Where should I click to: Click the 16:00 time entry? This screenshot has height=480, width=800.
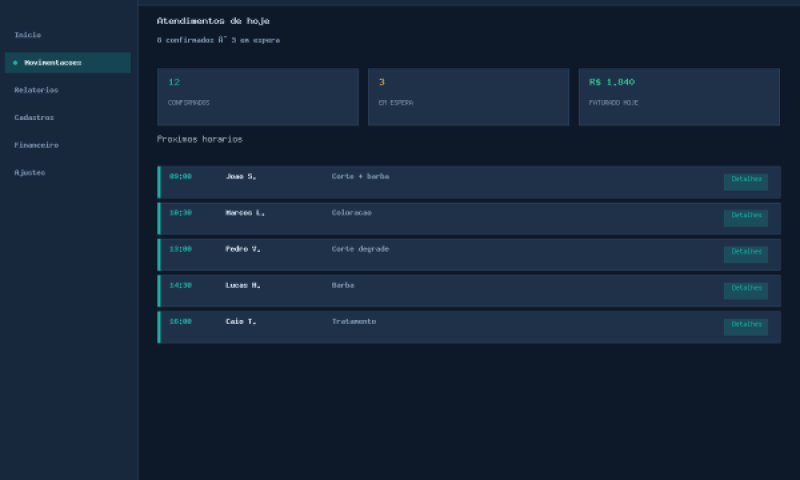pyautogui.click(x=181, y=321)
